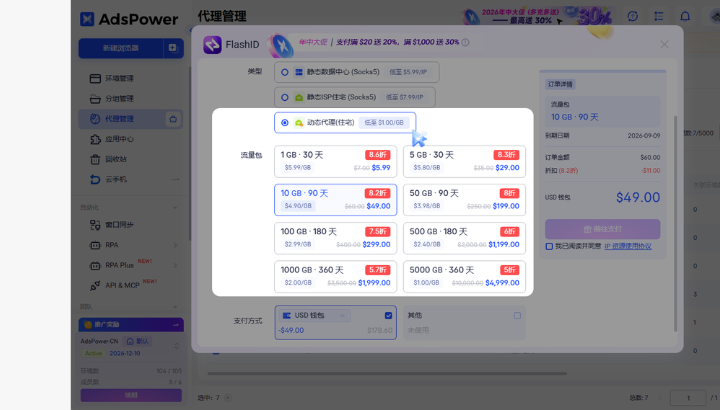Click the 2026年中大促 promotion banner
This screenshot has width=720, height=410.
539,17
